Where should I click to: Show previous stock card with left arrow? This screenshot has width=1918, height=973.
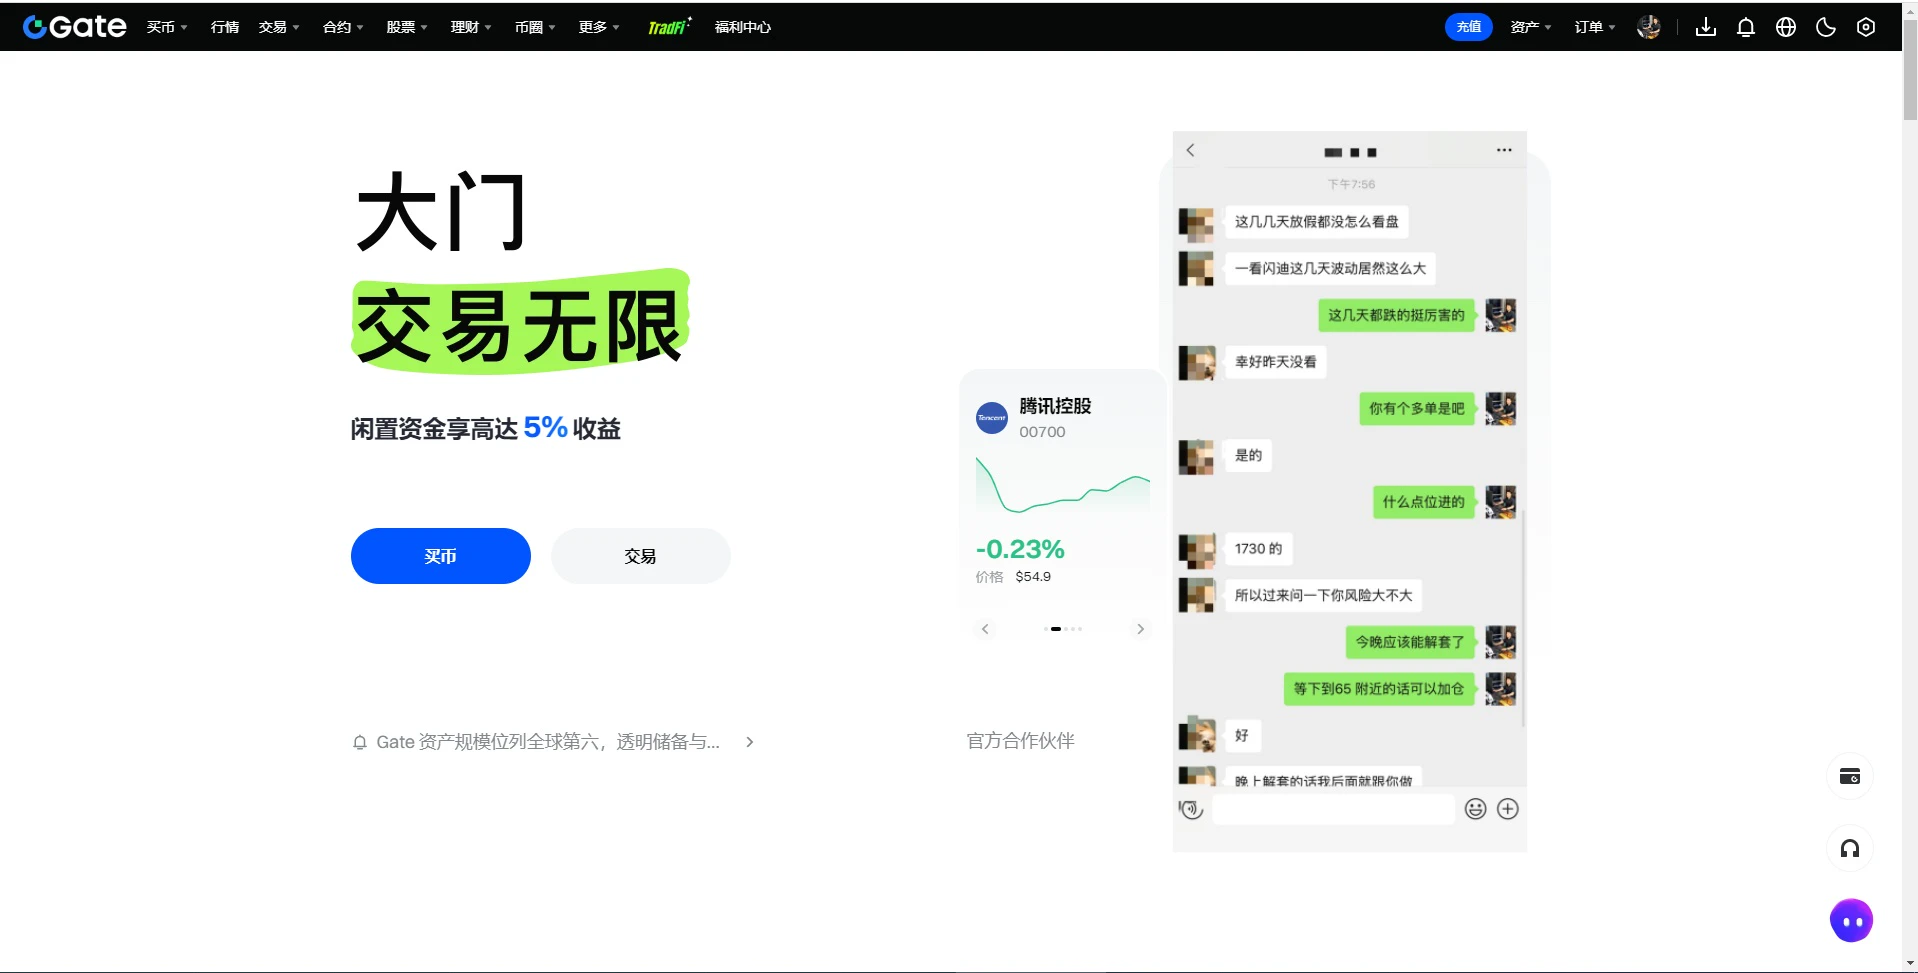(985, 629)
